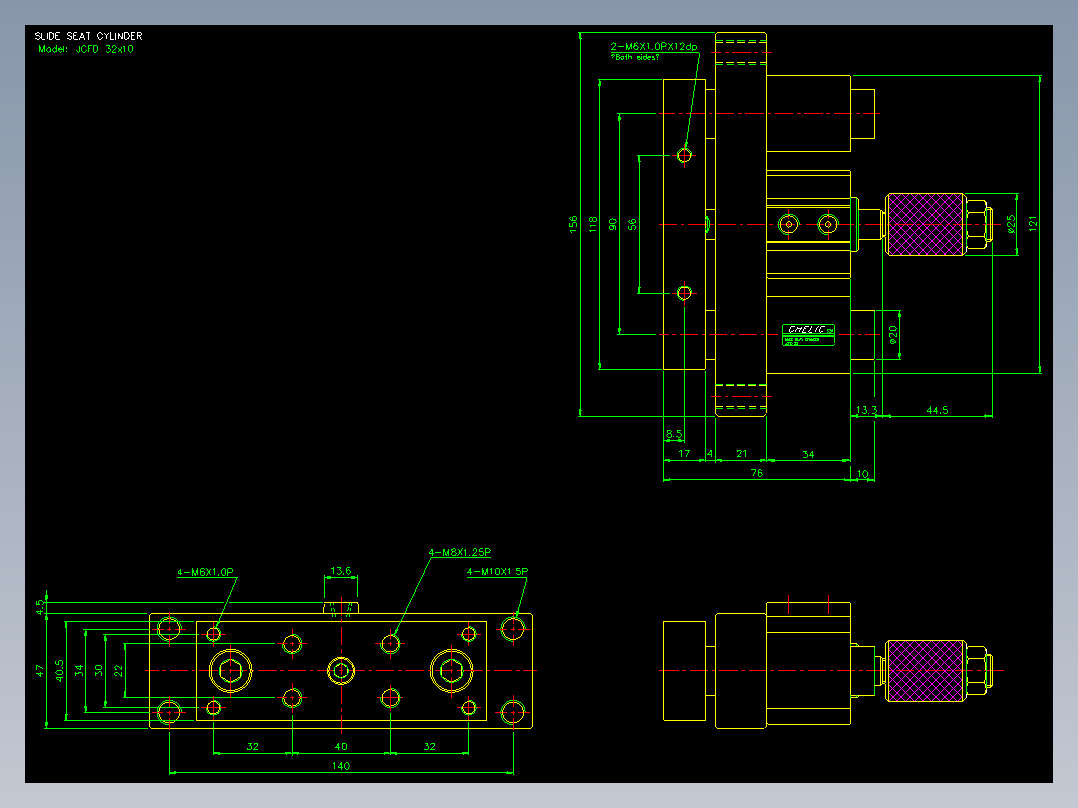Viewport: 1078px width, 808px height.
Task: Select the 140 overall width dimension
Action: point(341,765)
